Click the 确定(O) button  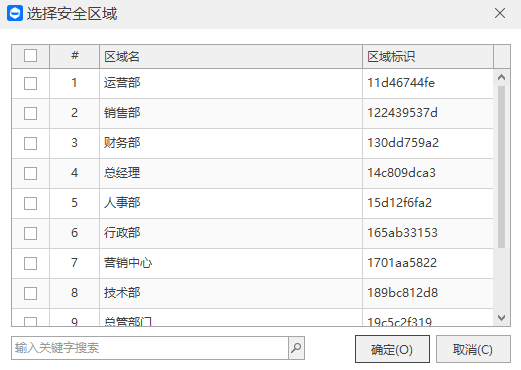click(392, 349)
